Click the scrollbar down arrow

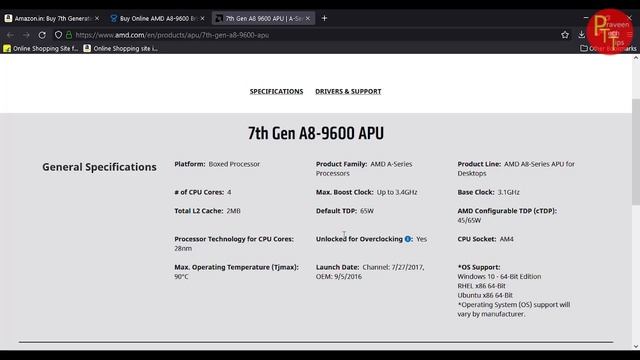636,346
